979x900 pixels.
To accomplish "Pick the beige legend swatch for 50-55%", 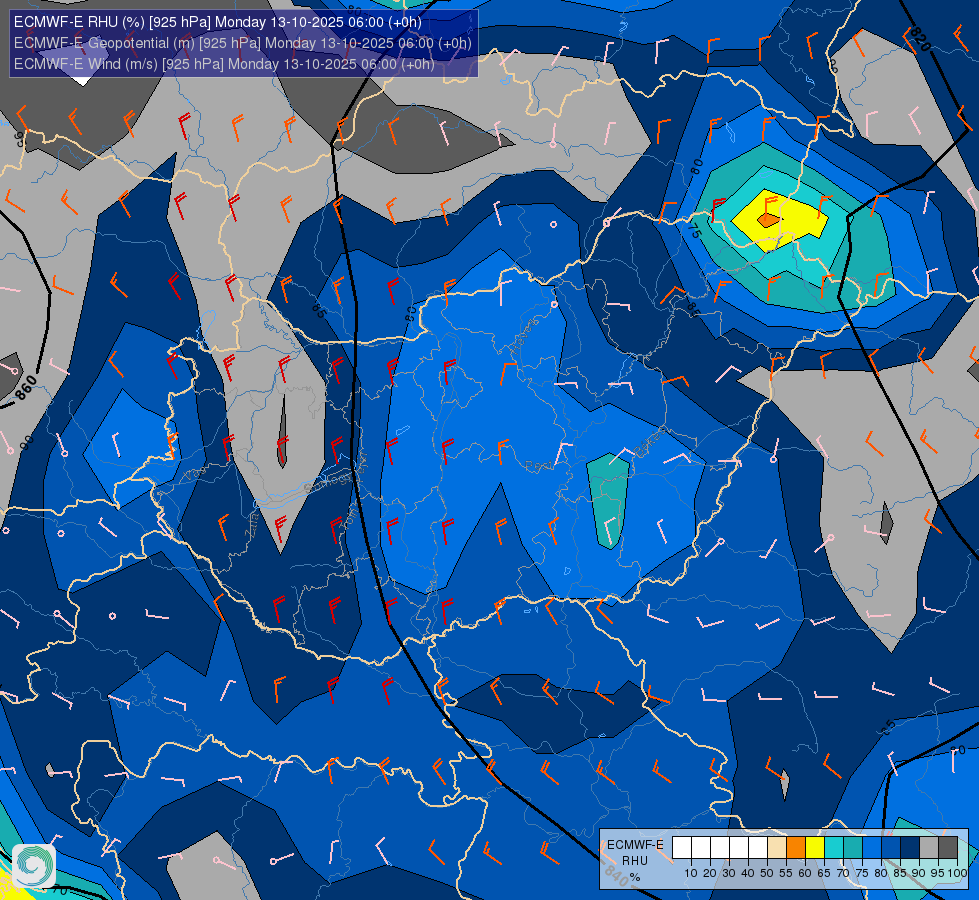I will pos(777,848).
